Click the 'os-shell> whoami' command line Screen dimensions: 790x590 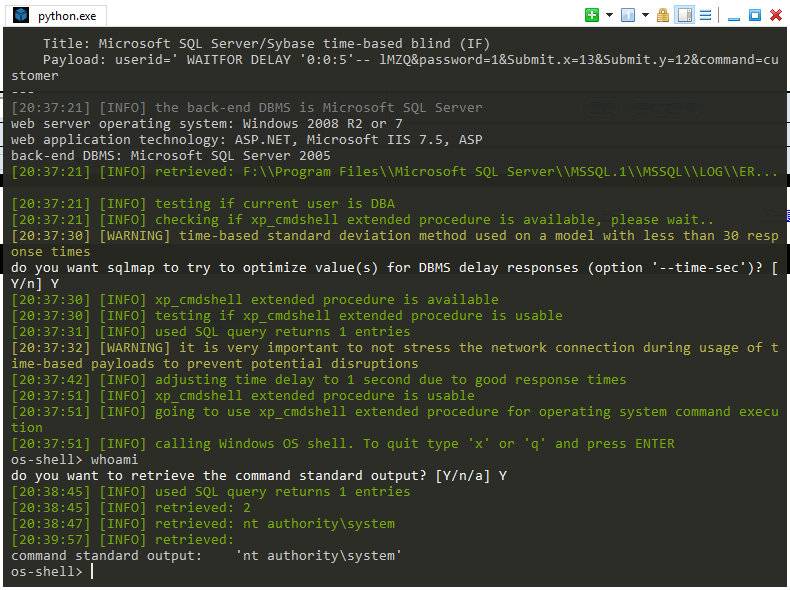(75, 460)
